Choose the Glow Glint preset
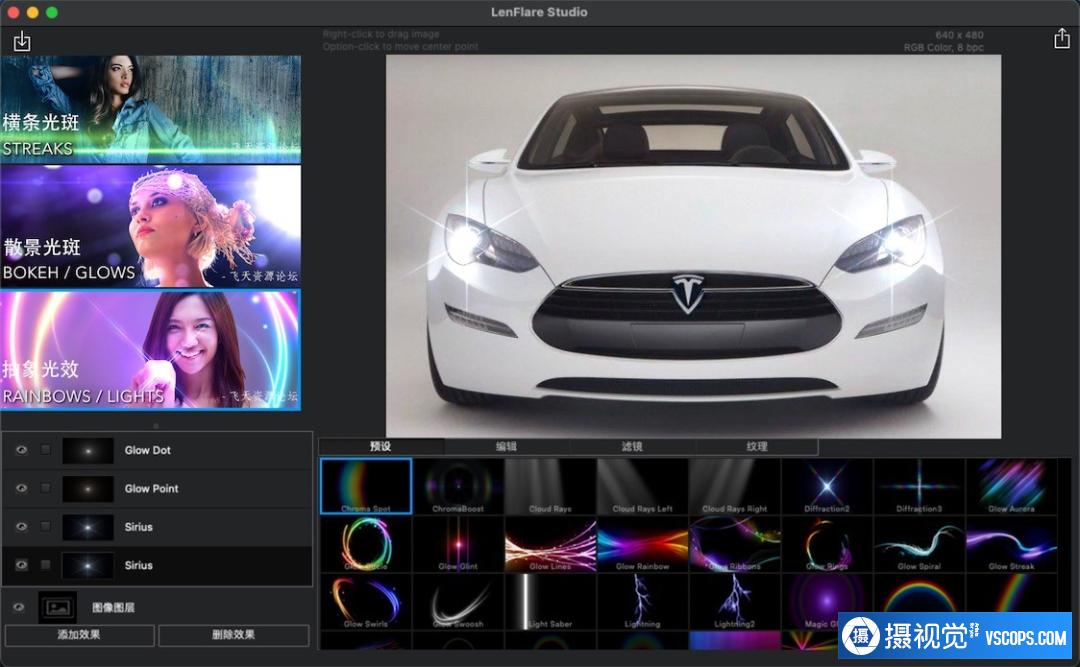The height and width of the screenshot is (667, 1080). 458,544
